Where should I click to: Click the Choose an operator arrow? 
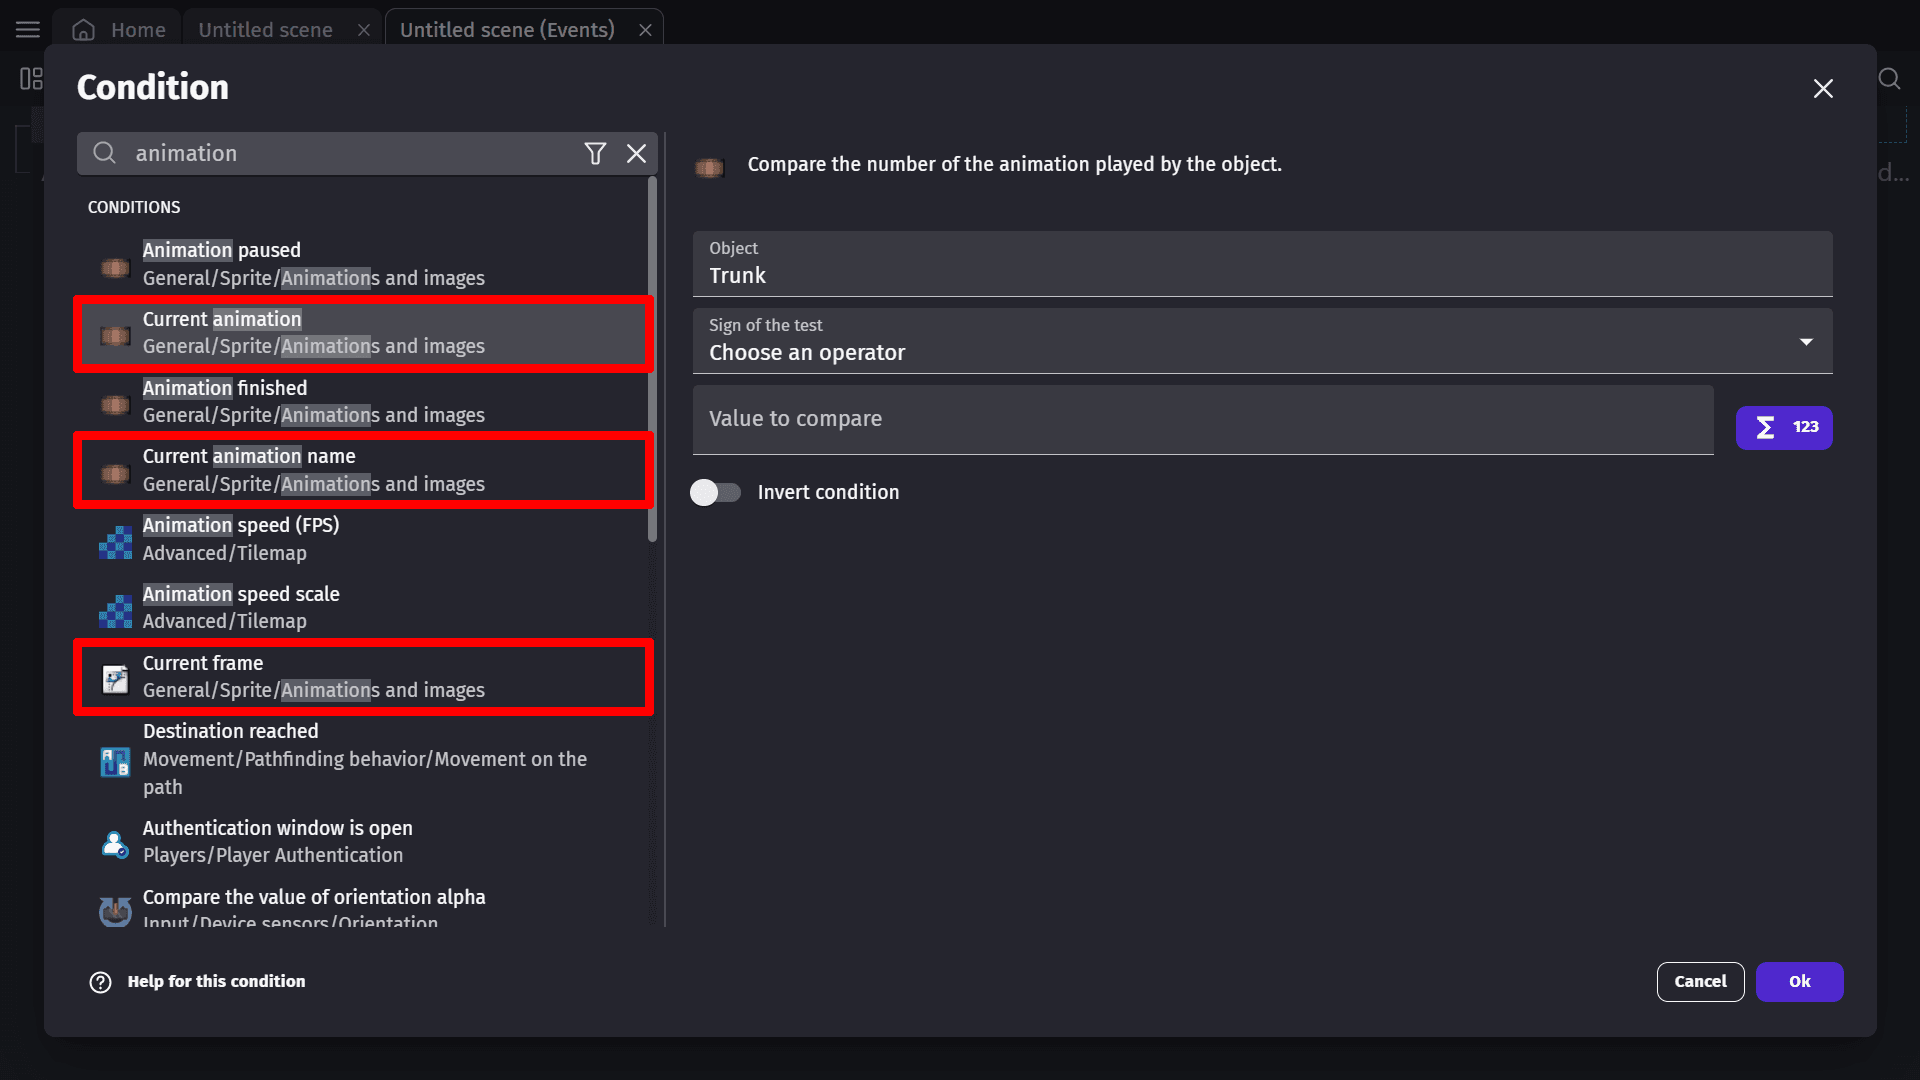tap(1806, 342)
